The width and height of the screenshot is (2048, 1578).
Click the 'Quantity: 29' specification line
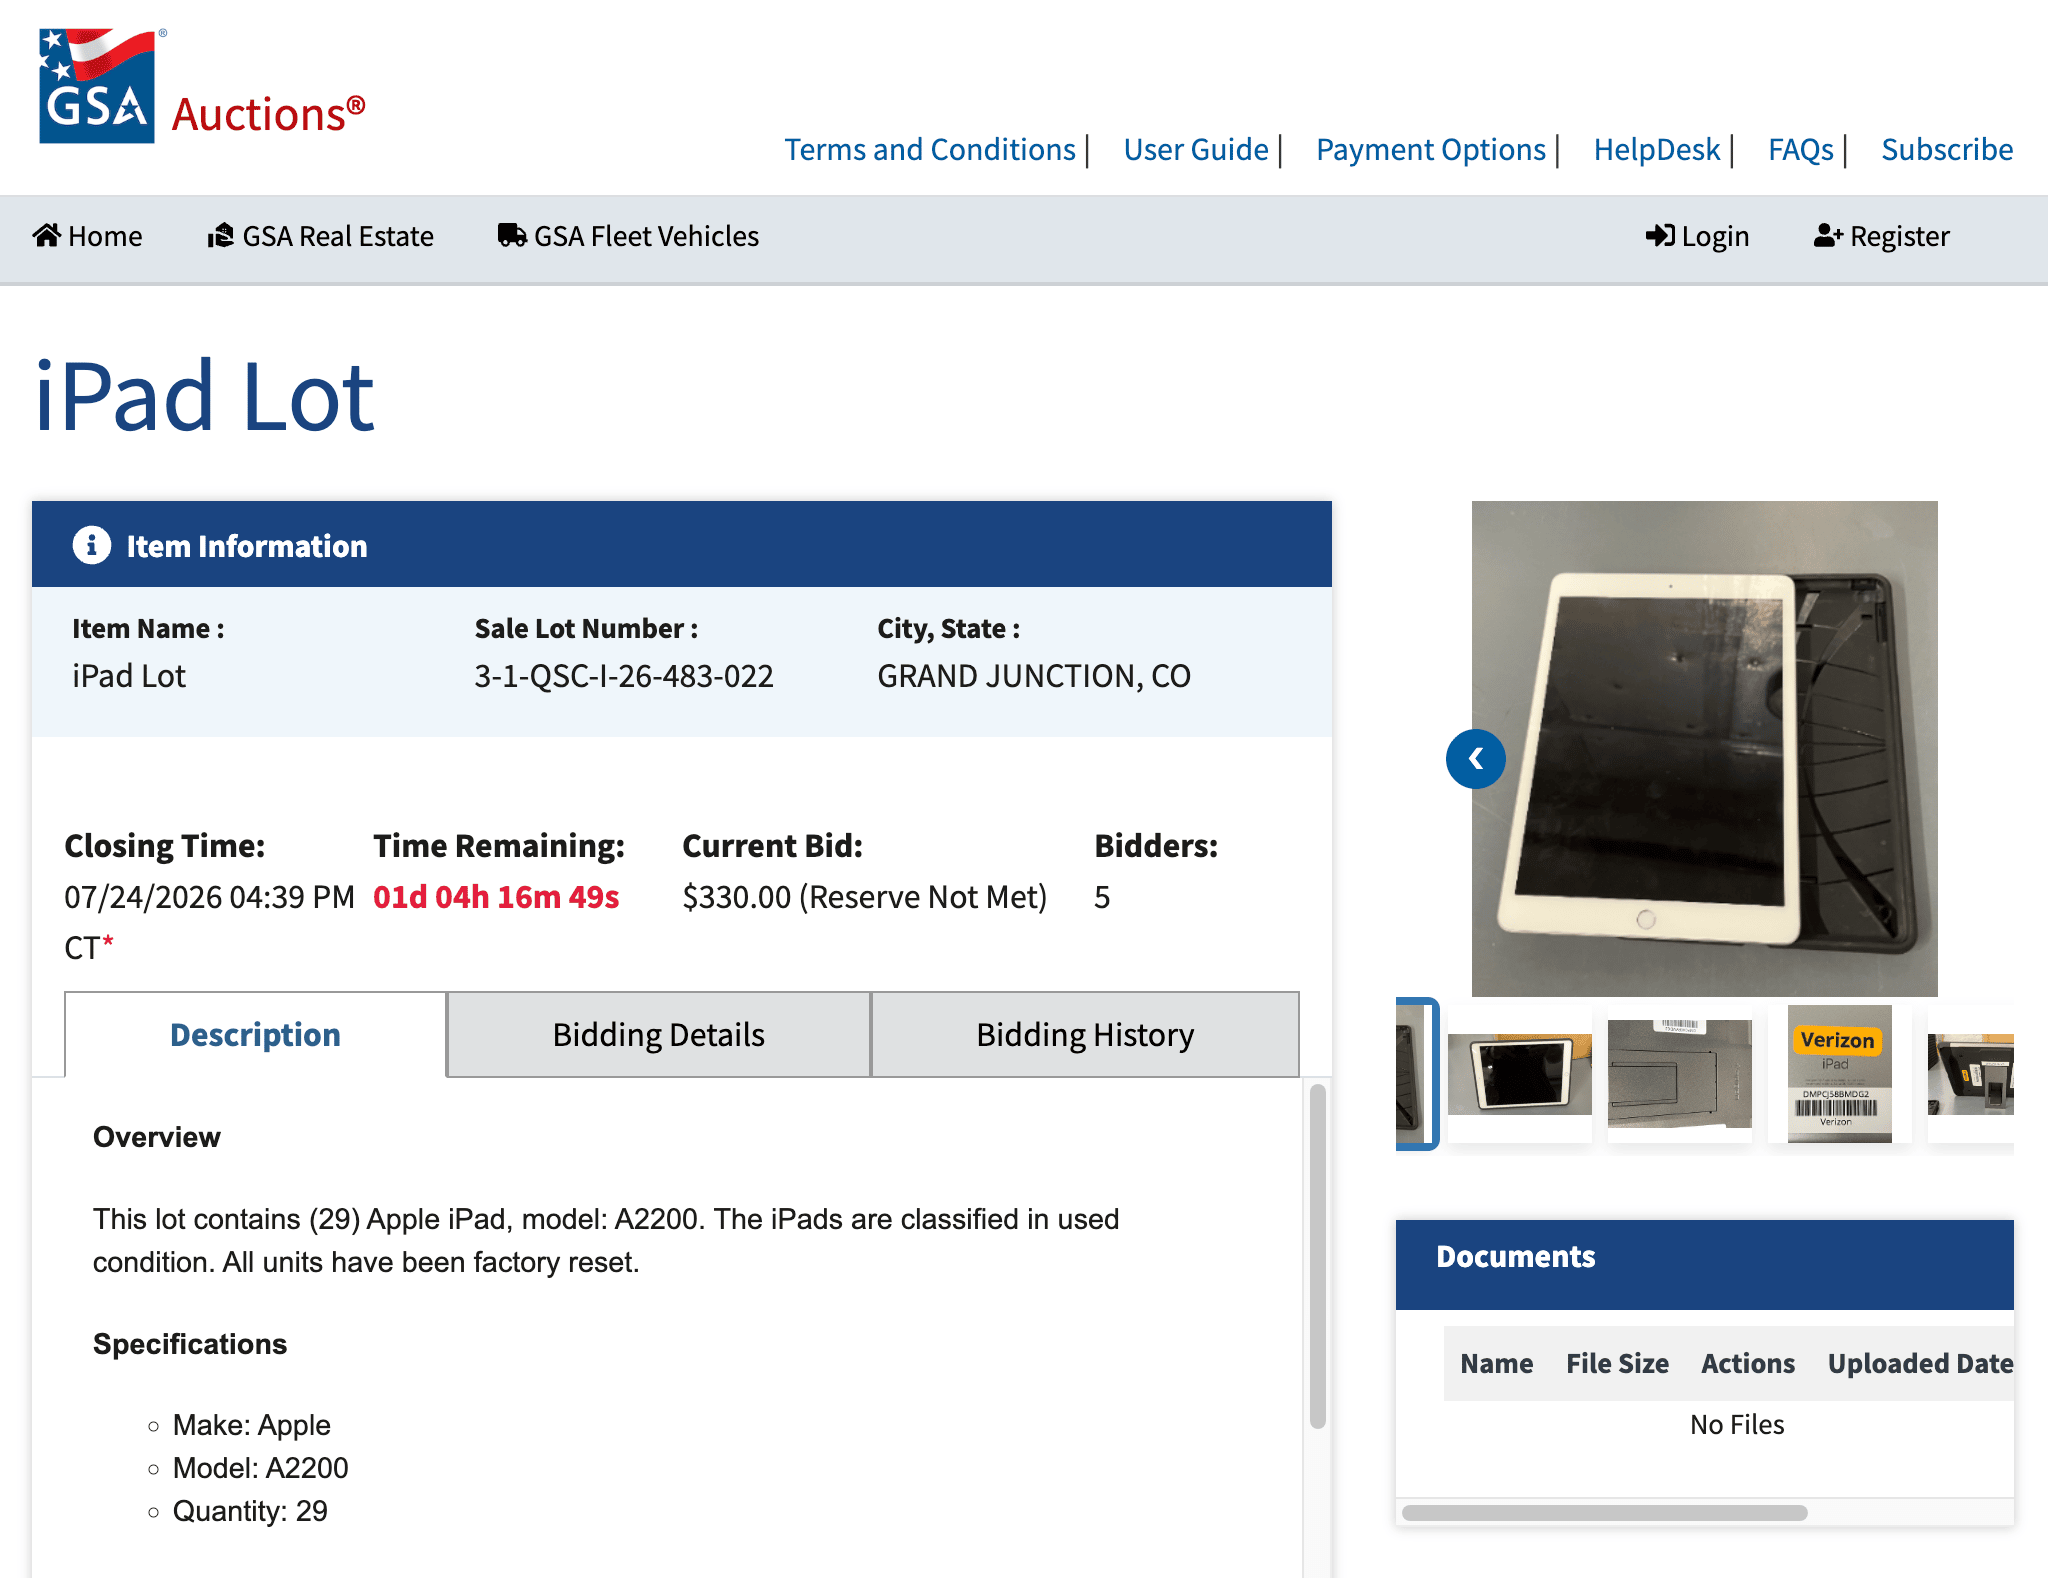[x=250, y=1511]
